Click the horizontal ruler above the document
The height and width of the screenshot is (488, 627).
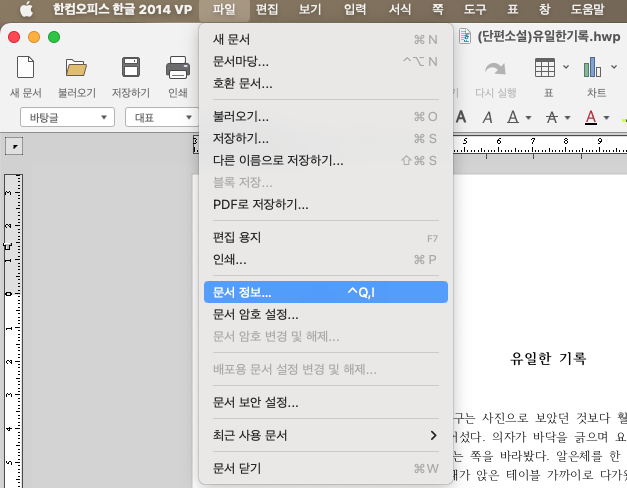click(x=540, y=144)
